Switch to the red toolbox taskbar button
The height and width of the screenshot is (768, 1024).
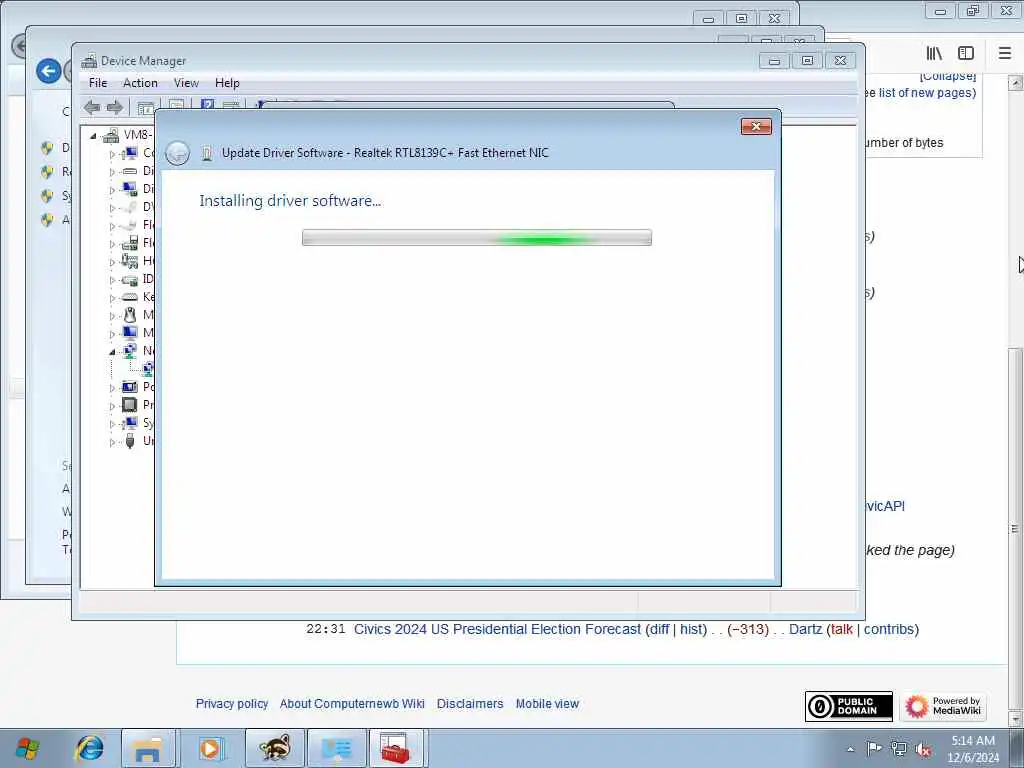[396, 748]
